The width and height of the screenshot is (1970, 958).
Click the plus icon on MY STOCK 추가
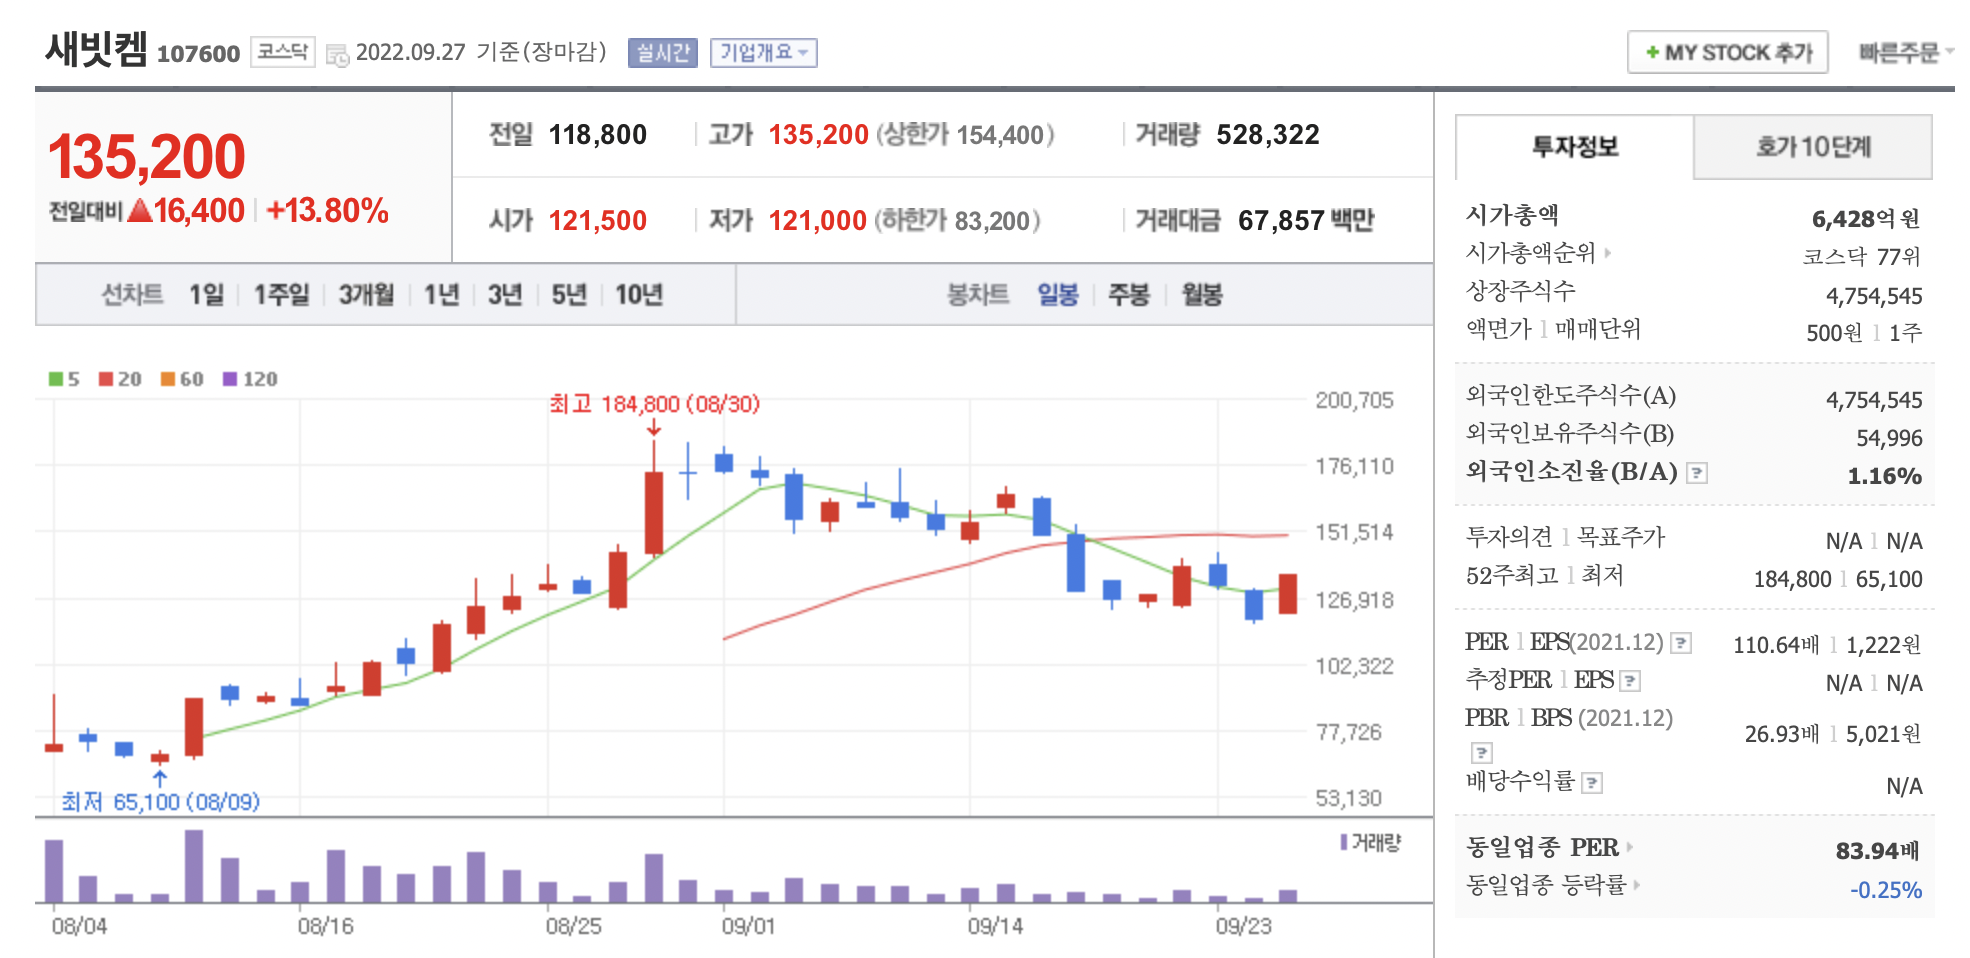(1652, 52)
